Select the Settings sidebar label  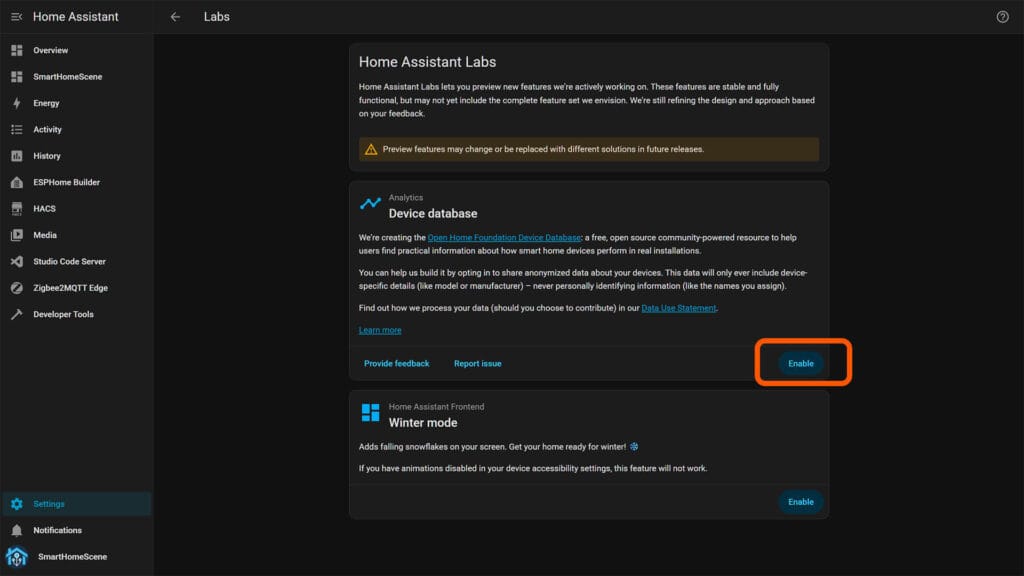coord(49,504)
